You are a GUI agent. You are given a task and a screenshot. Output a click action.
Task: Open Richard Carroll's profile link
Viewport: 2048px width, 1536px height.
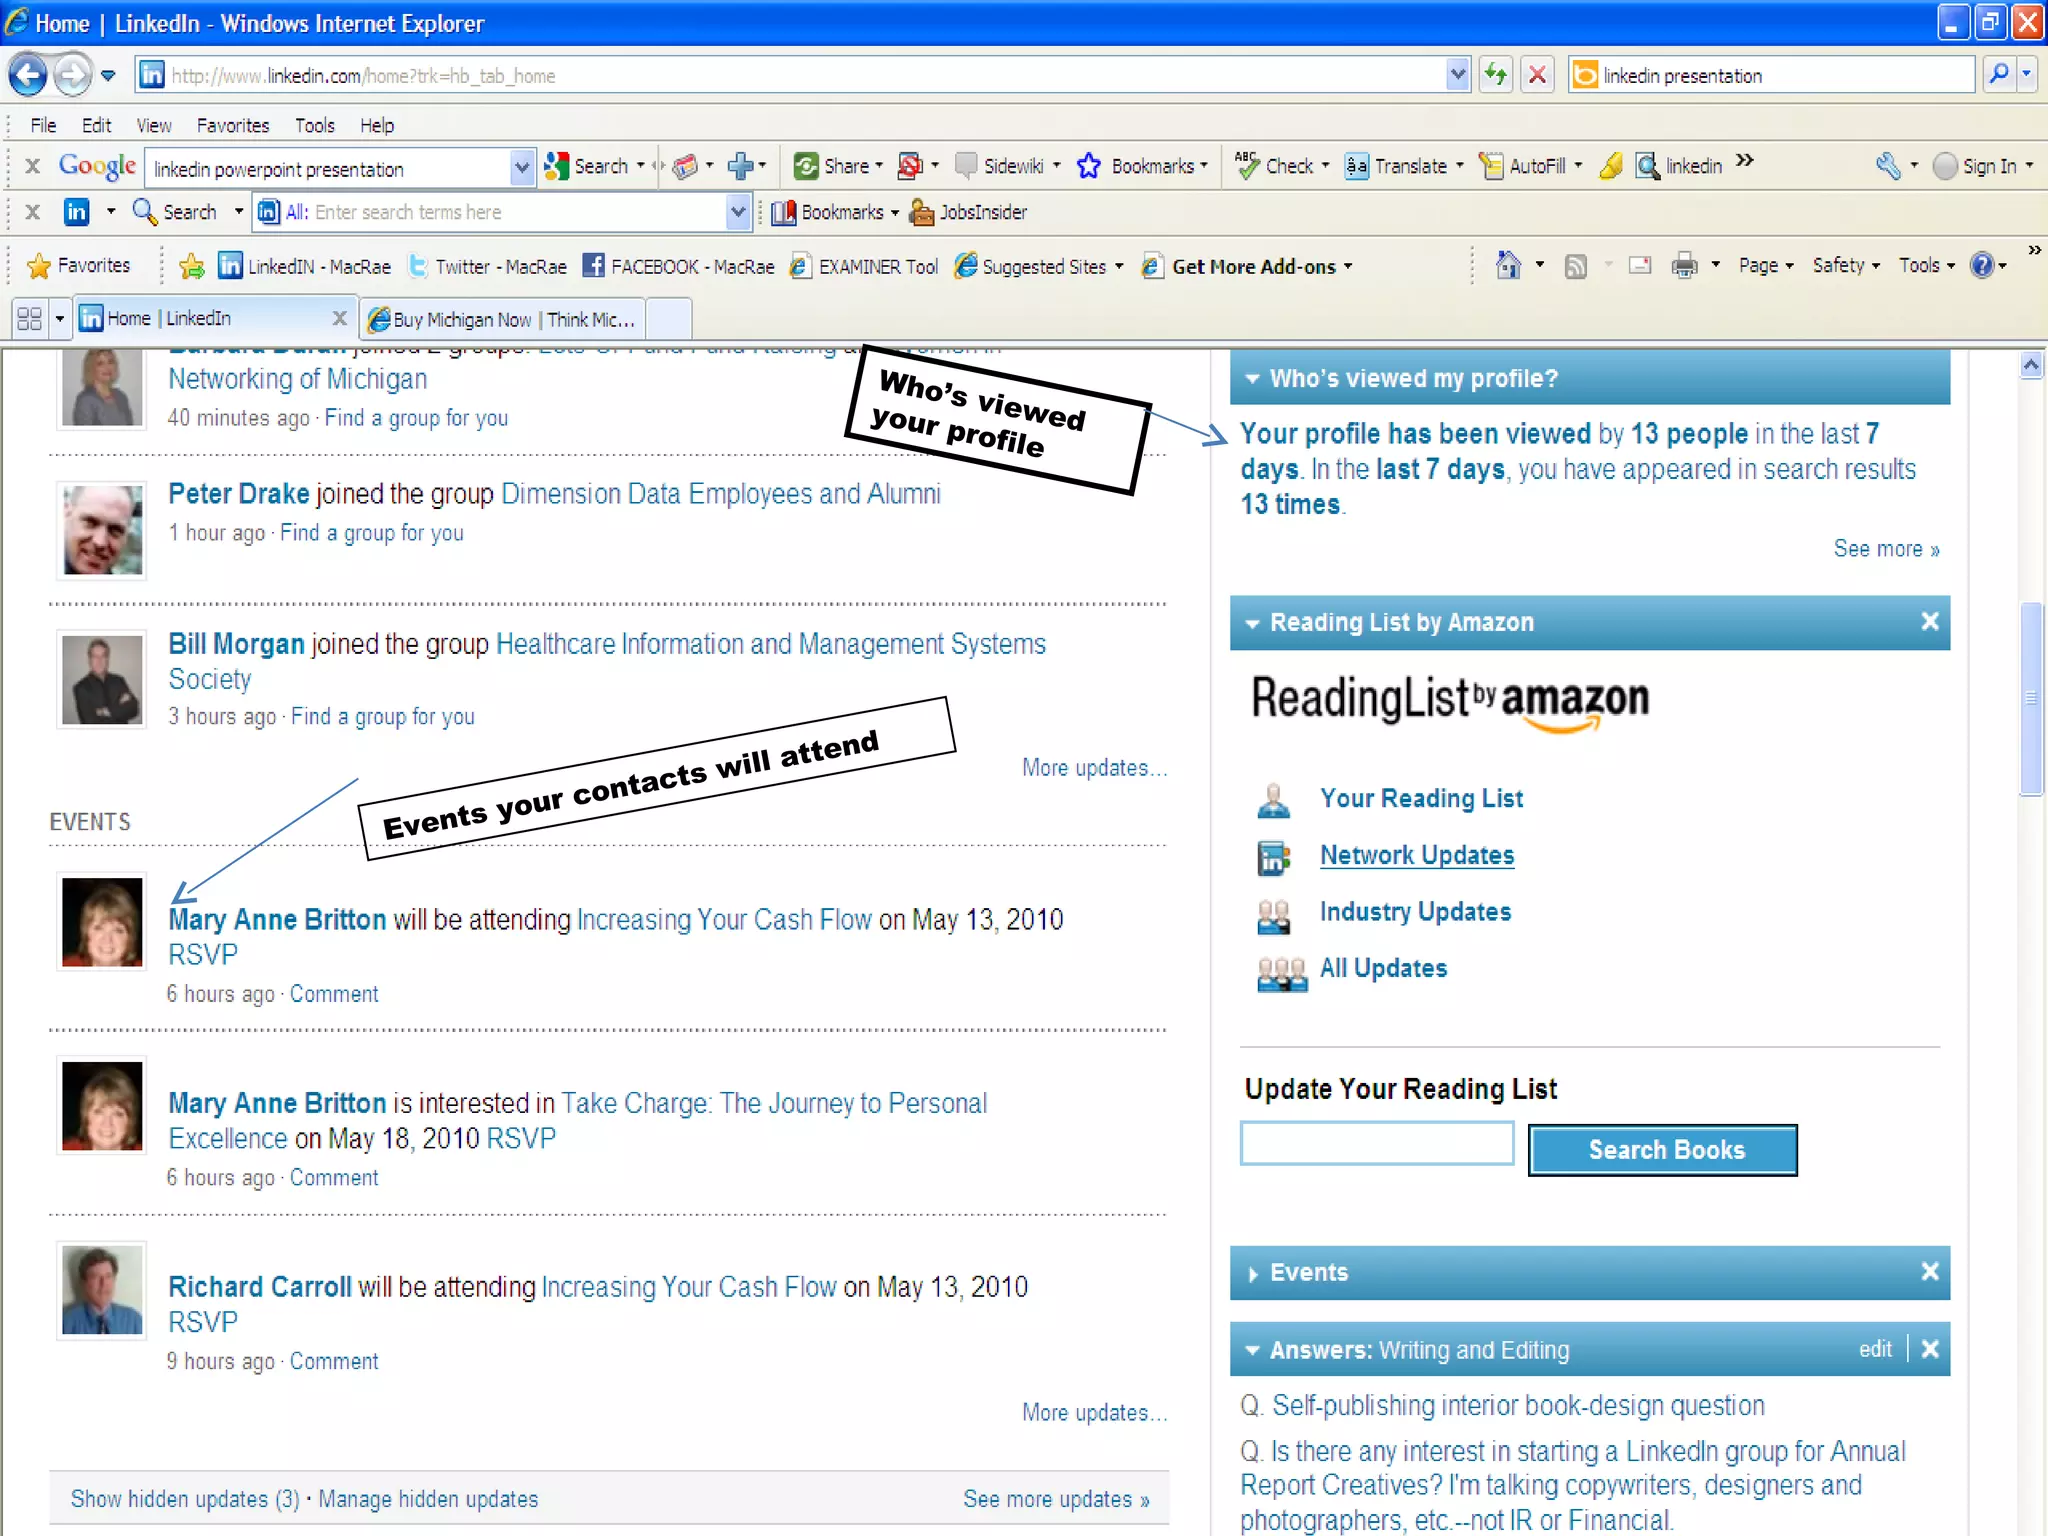click(260, 1286)
